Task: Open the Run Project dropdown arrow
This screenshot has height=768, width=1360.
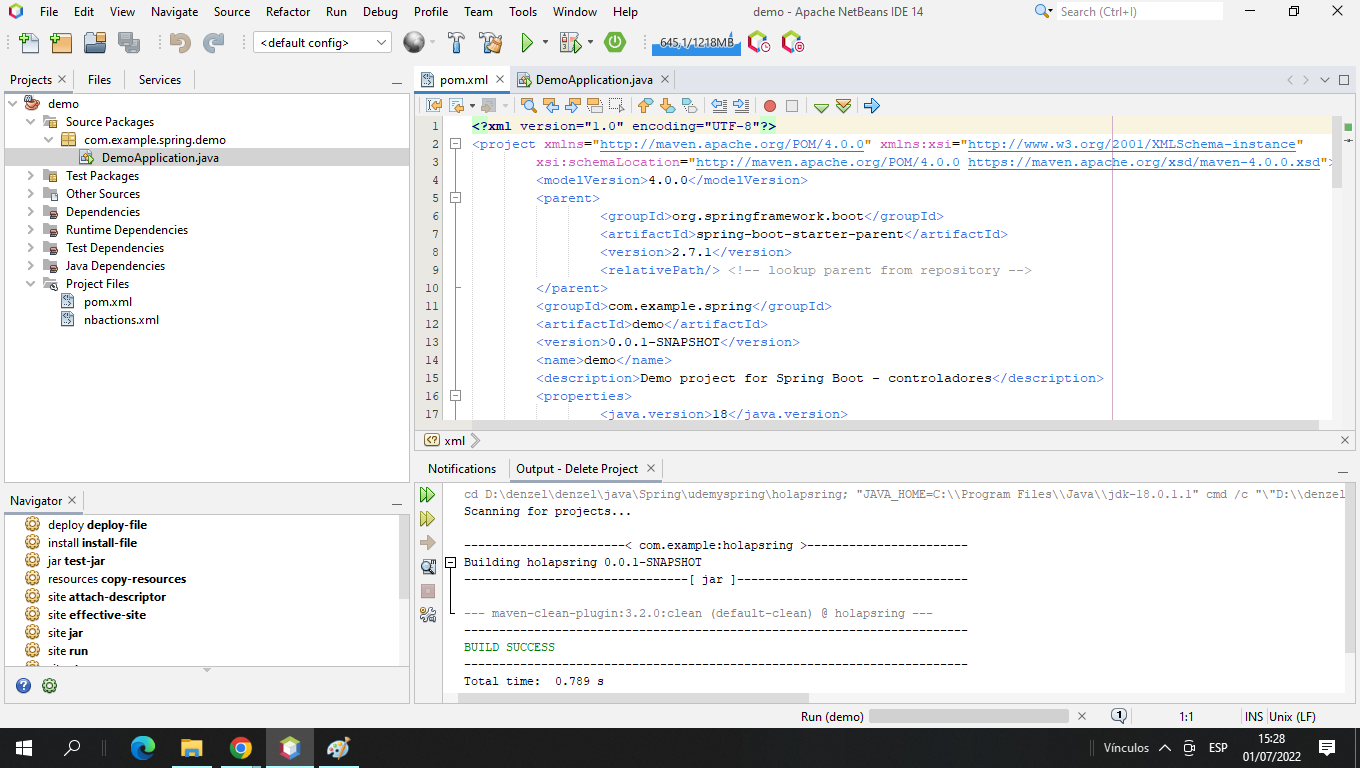Action: click(545, 43)
